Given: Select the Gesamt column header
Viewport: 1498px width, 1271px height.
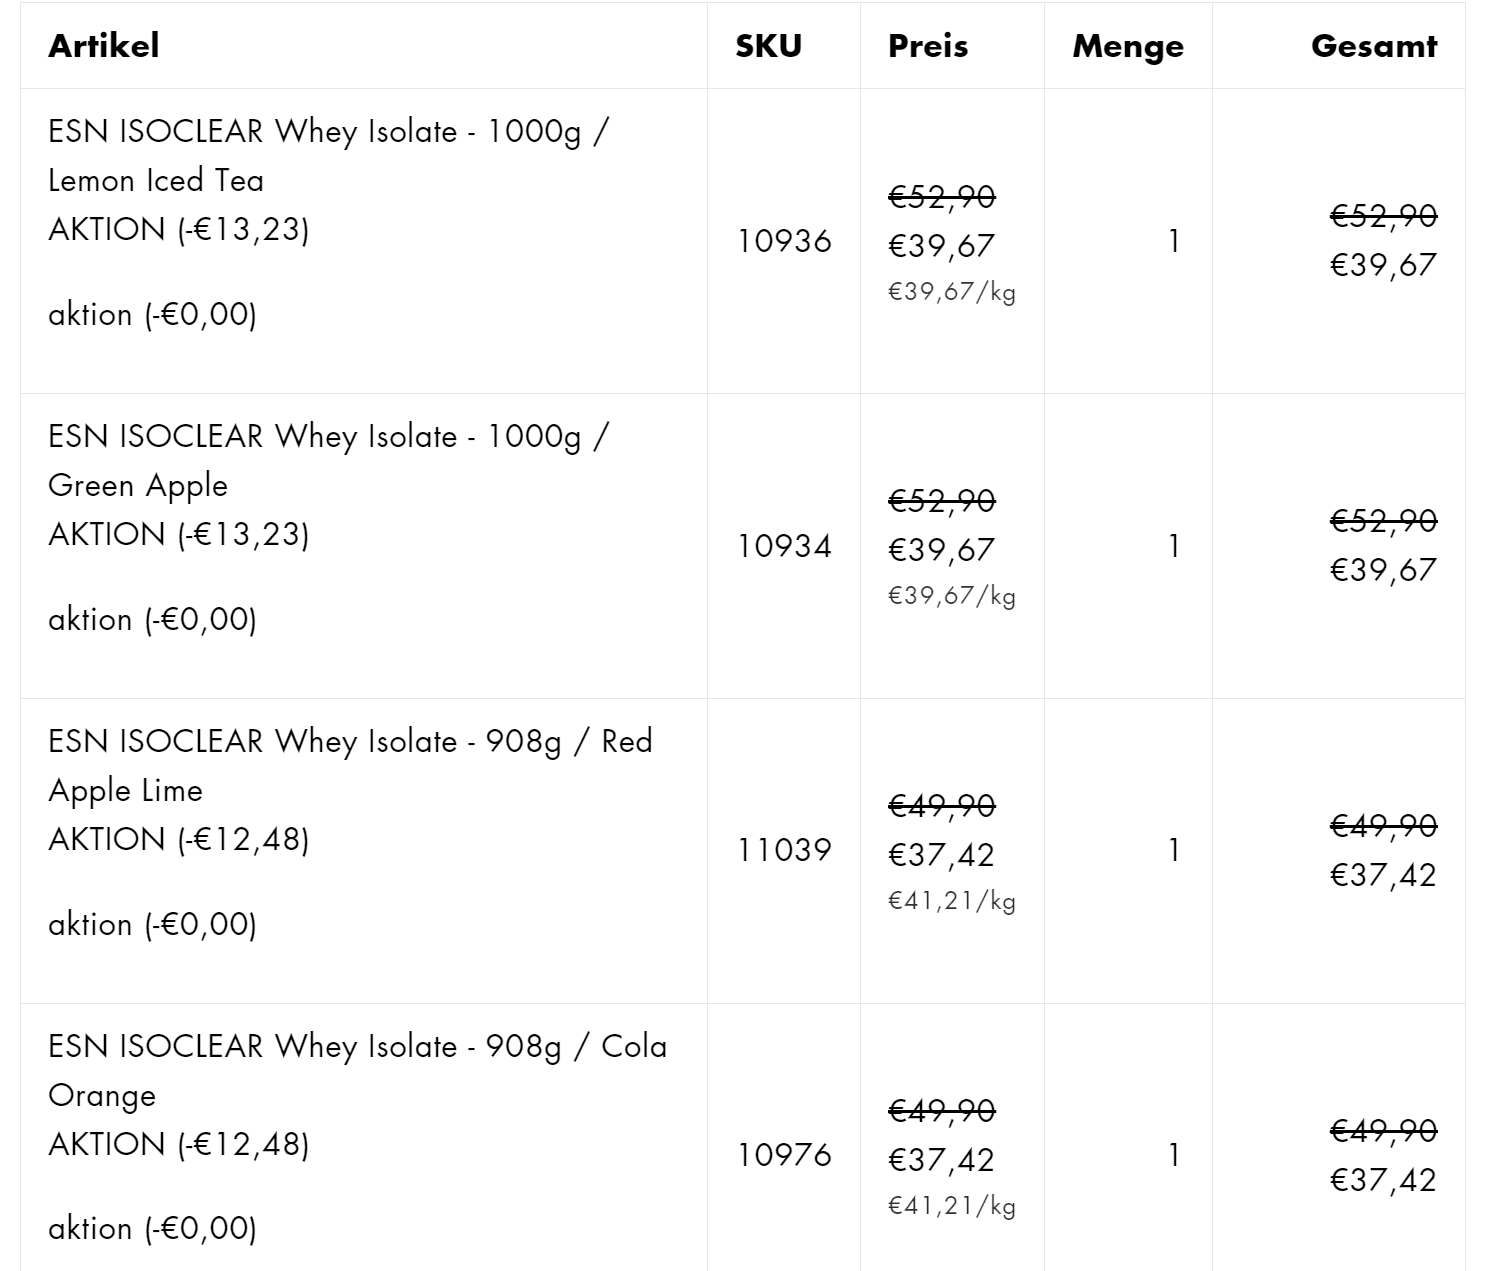Looking at the screenshot, I should 1374,46.
